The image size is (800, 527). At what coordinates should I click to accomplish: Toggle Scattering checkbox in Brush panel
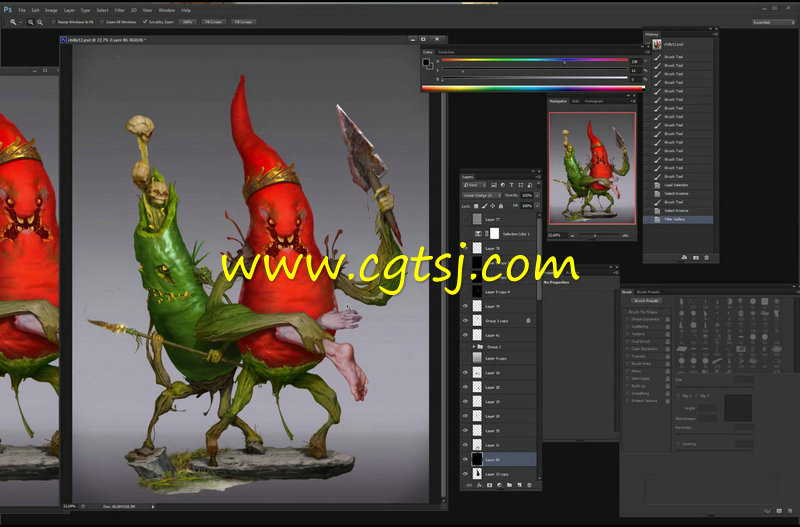pyautogui.click(x=628, y=327)
